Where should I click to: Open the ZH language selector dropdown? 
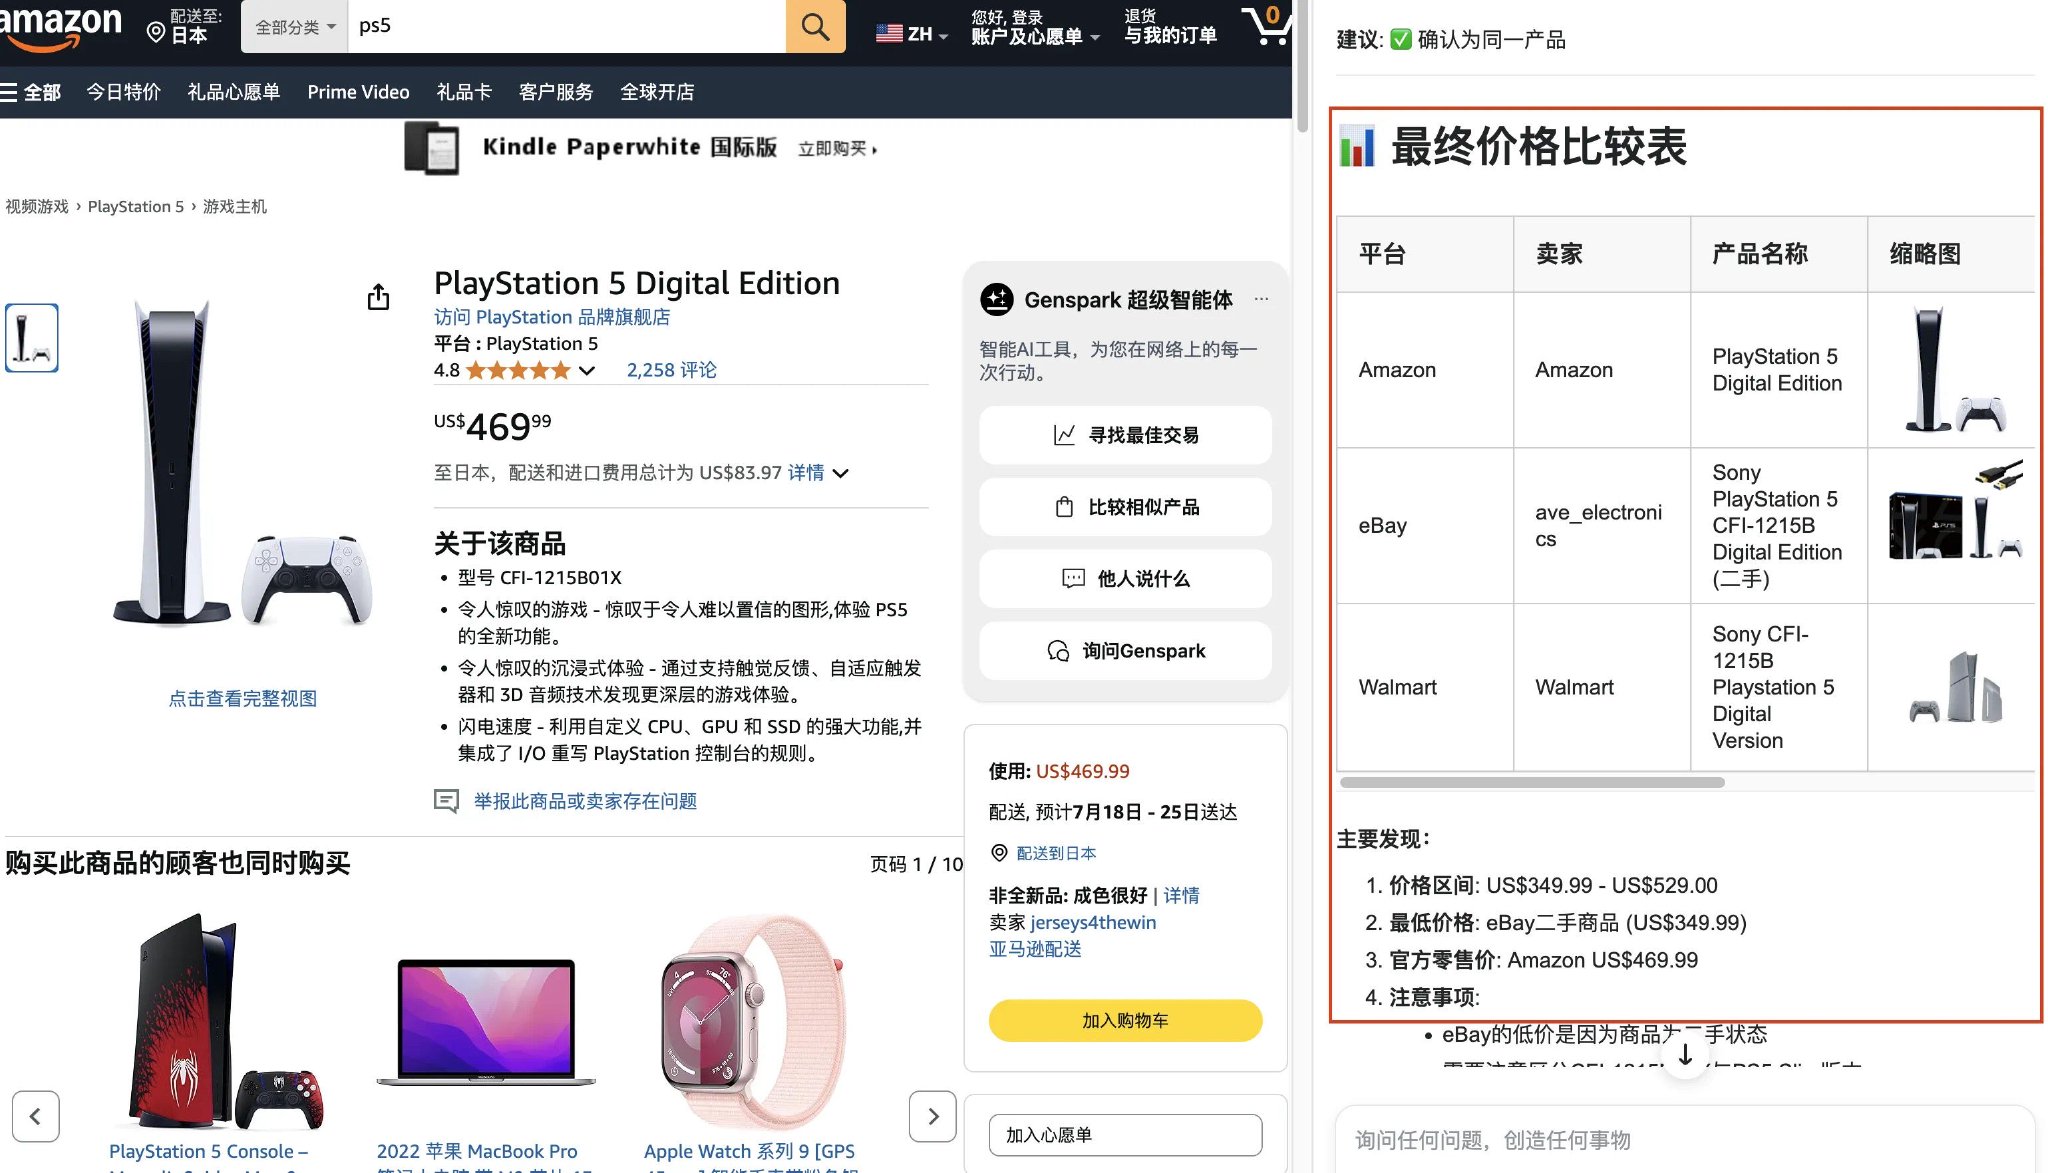click(x=911, y=34)
